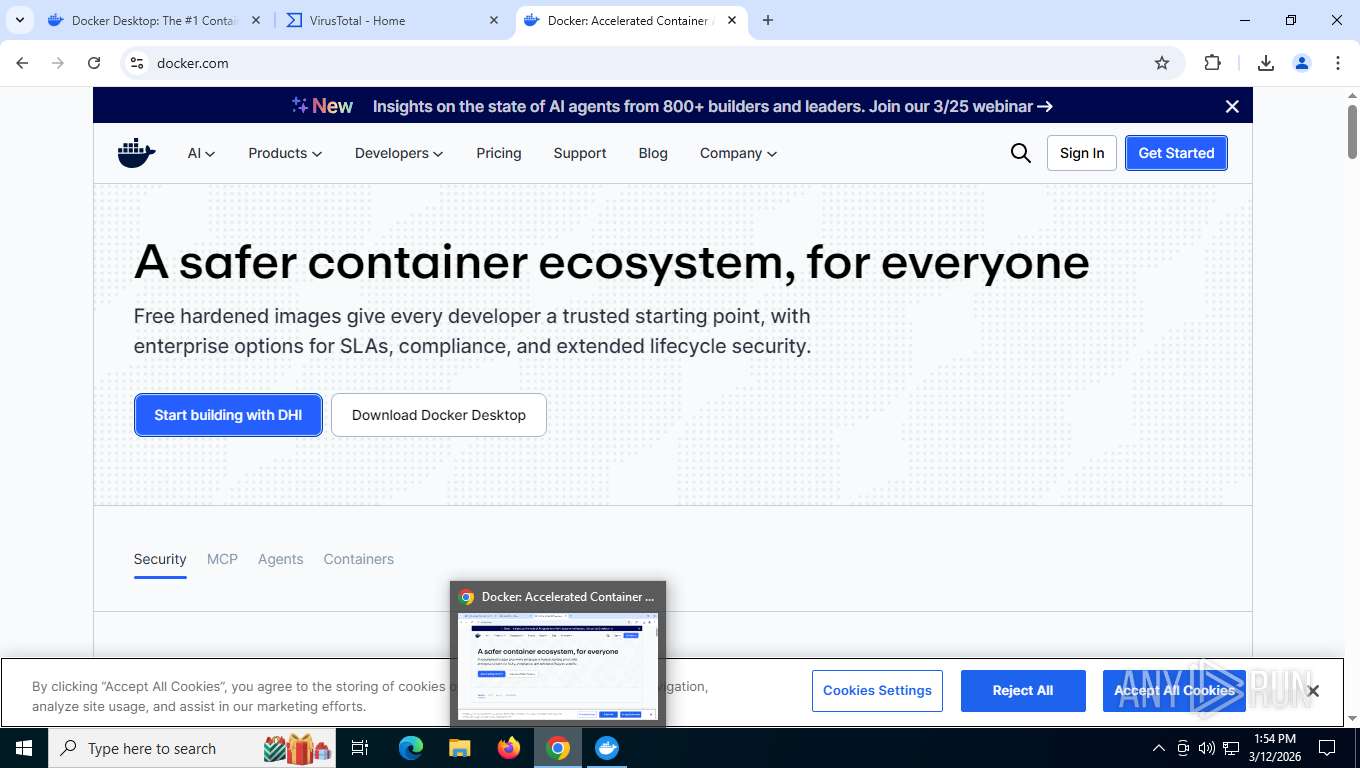Bookmark this page with the star icon

tap(1161, 63)
